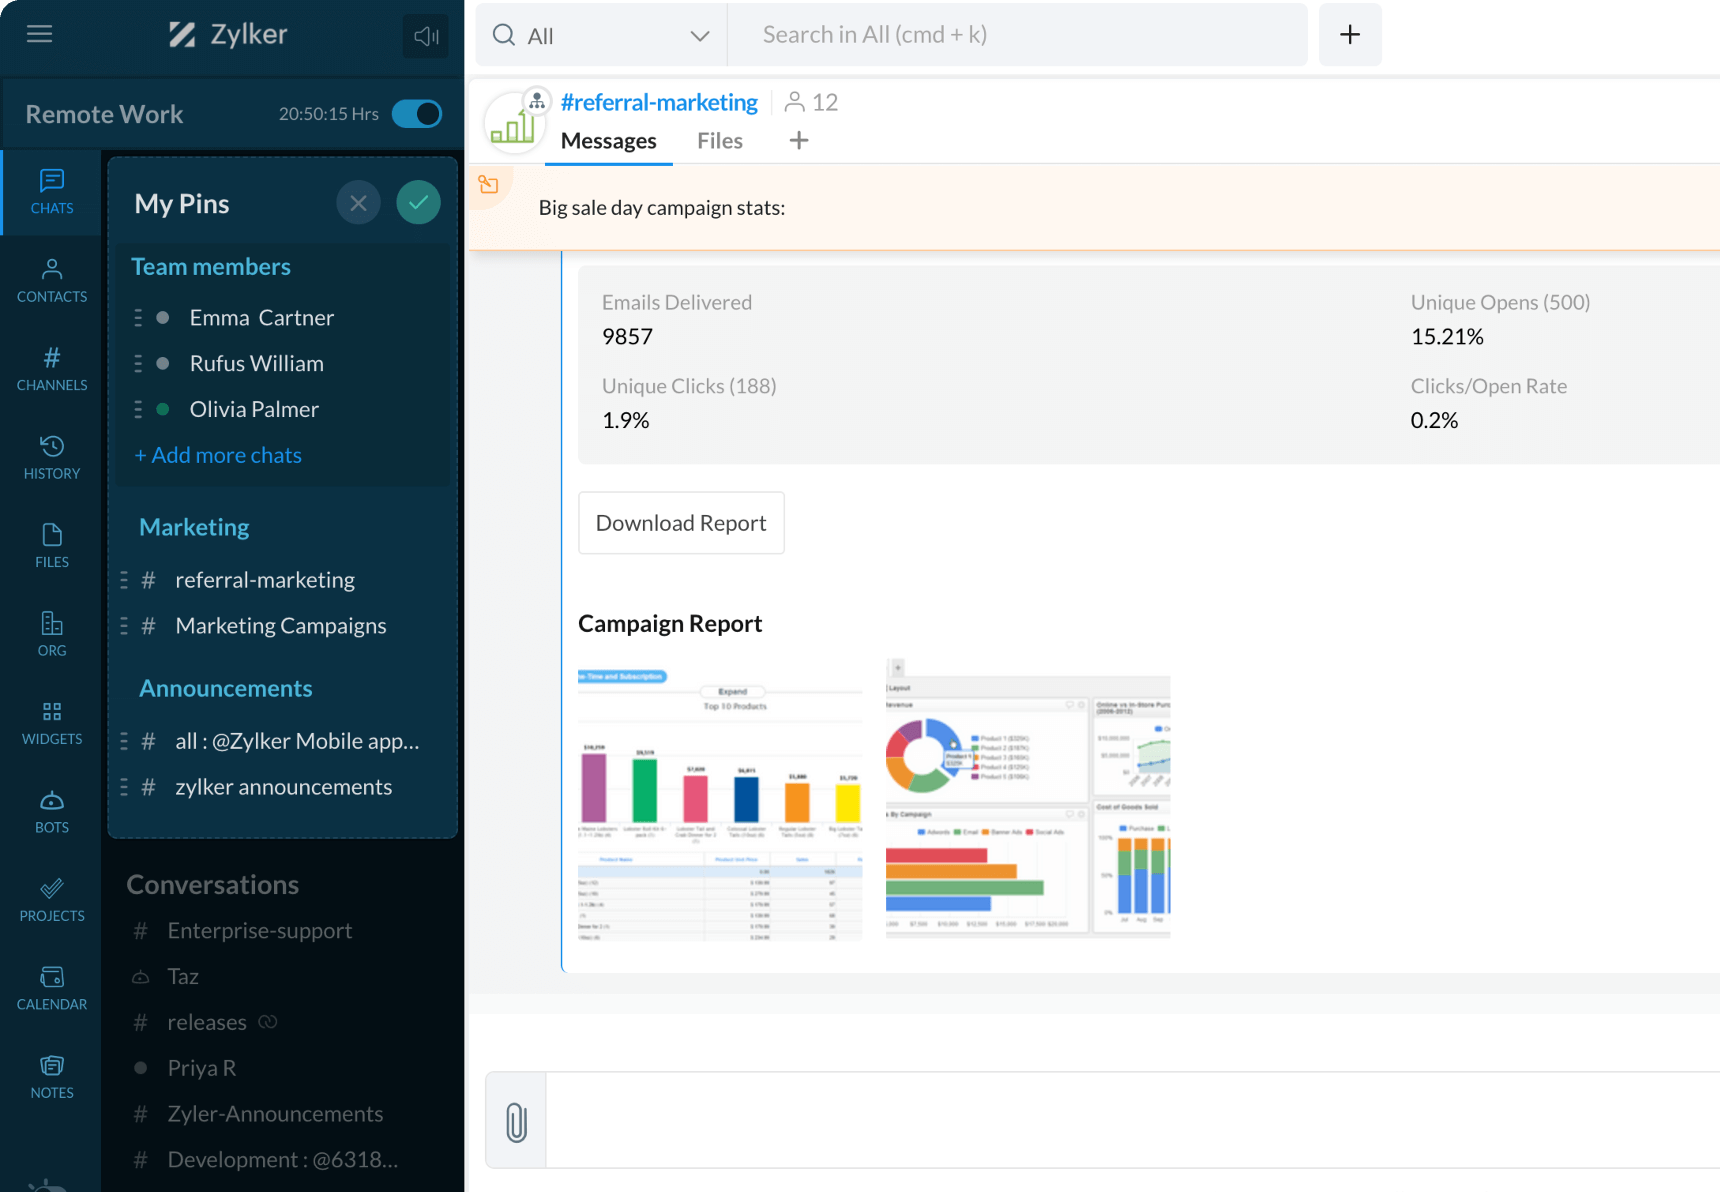The height and width of the screenshot is (1192, 1720).
Task: Attach a file with the paperclip icon
Action: [514, 1120]
